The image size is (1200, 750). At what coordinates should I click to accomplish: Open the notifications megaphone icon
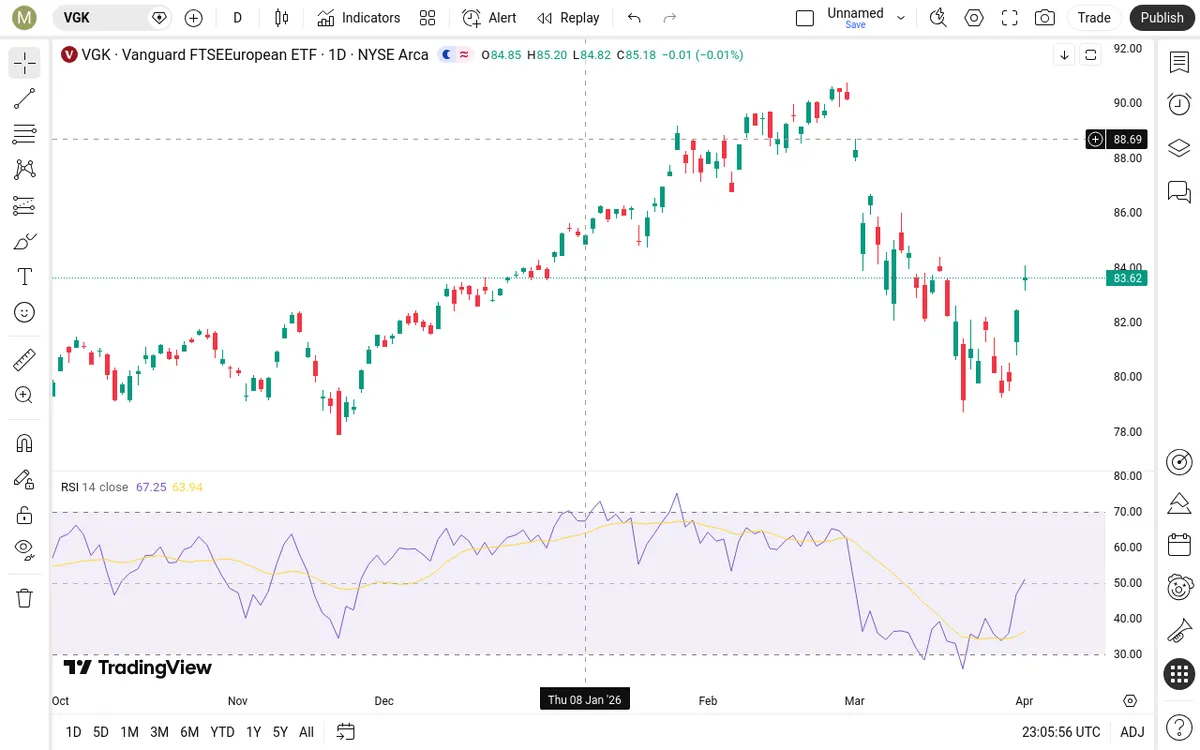click(1179, 631)
